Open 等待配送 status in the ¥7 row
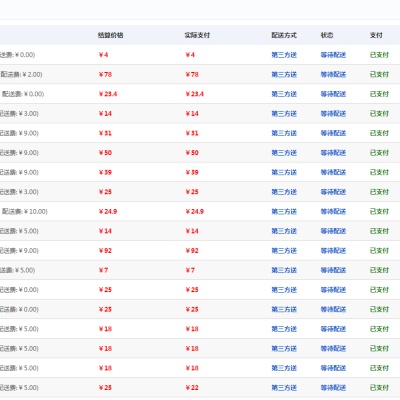The width and height of the screenshot is (400, 400). [x=333, y=270]
